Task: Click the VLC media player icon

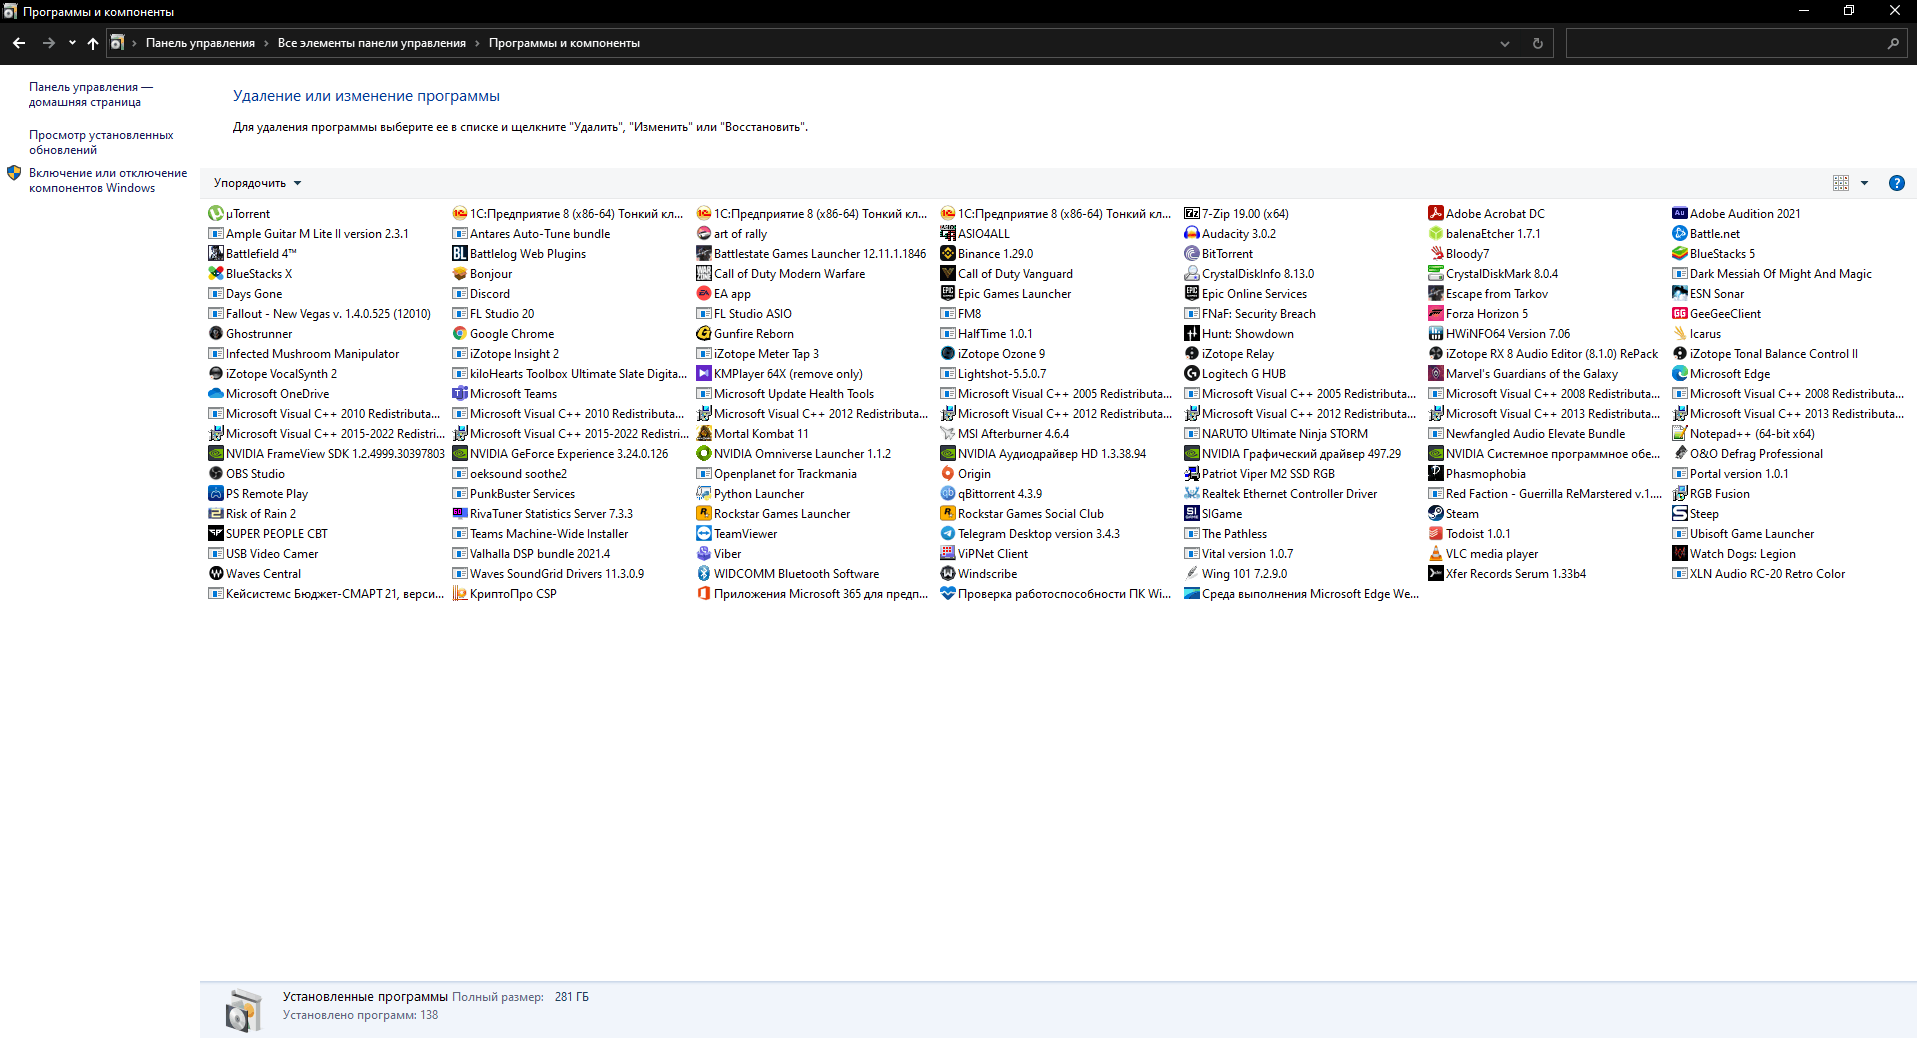Action: [x=1435, y=553]
